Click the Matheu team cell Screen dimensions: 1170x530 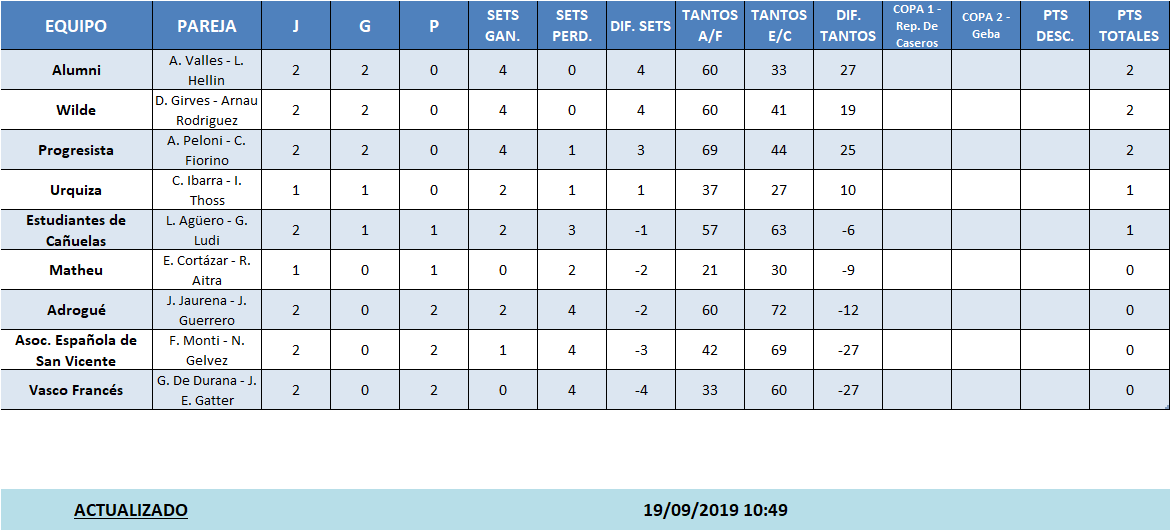[76, 270]
